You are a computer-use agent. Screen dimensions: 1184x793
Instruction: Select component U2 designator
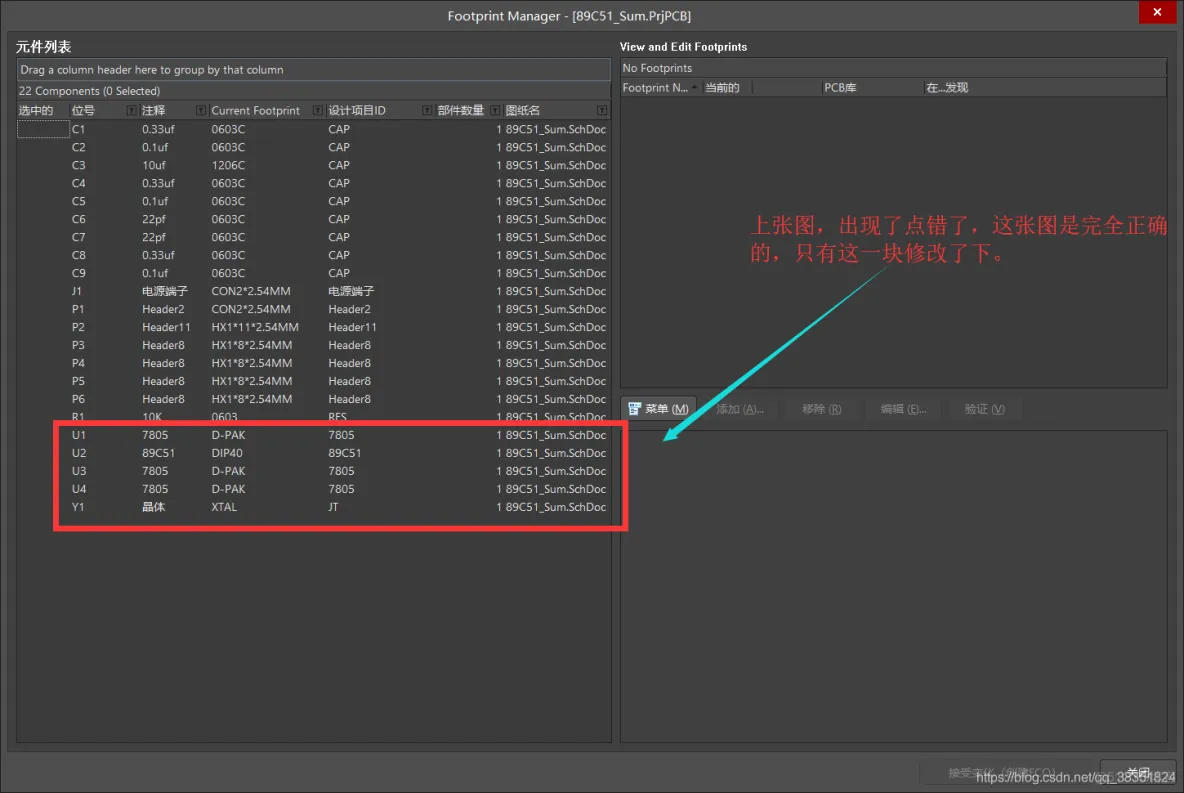79,453
